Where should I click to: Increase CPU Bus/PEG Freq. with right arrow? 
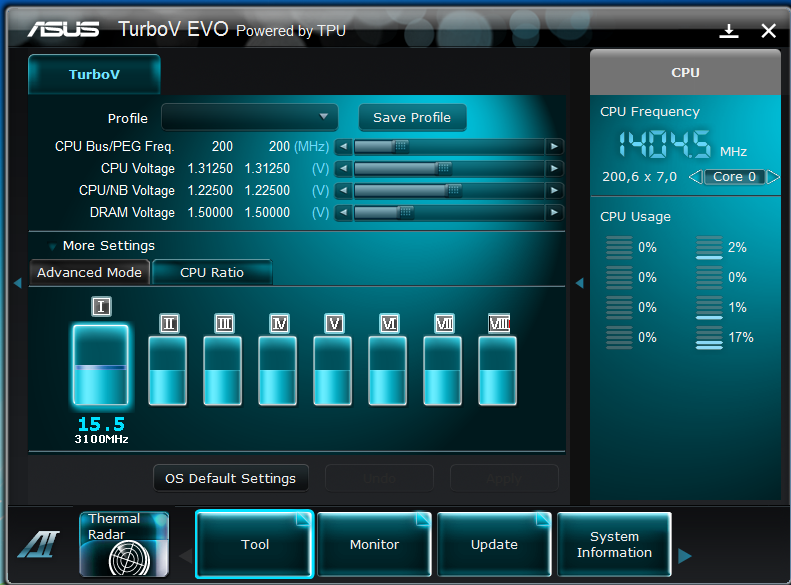[554, 146]
